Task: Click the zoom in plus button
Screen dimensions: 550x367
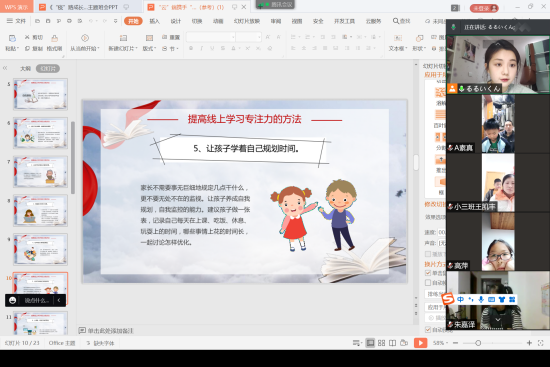Action: pos(529,343)
